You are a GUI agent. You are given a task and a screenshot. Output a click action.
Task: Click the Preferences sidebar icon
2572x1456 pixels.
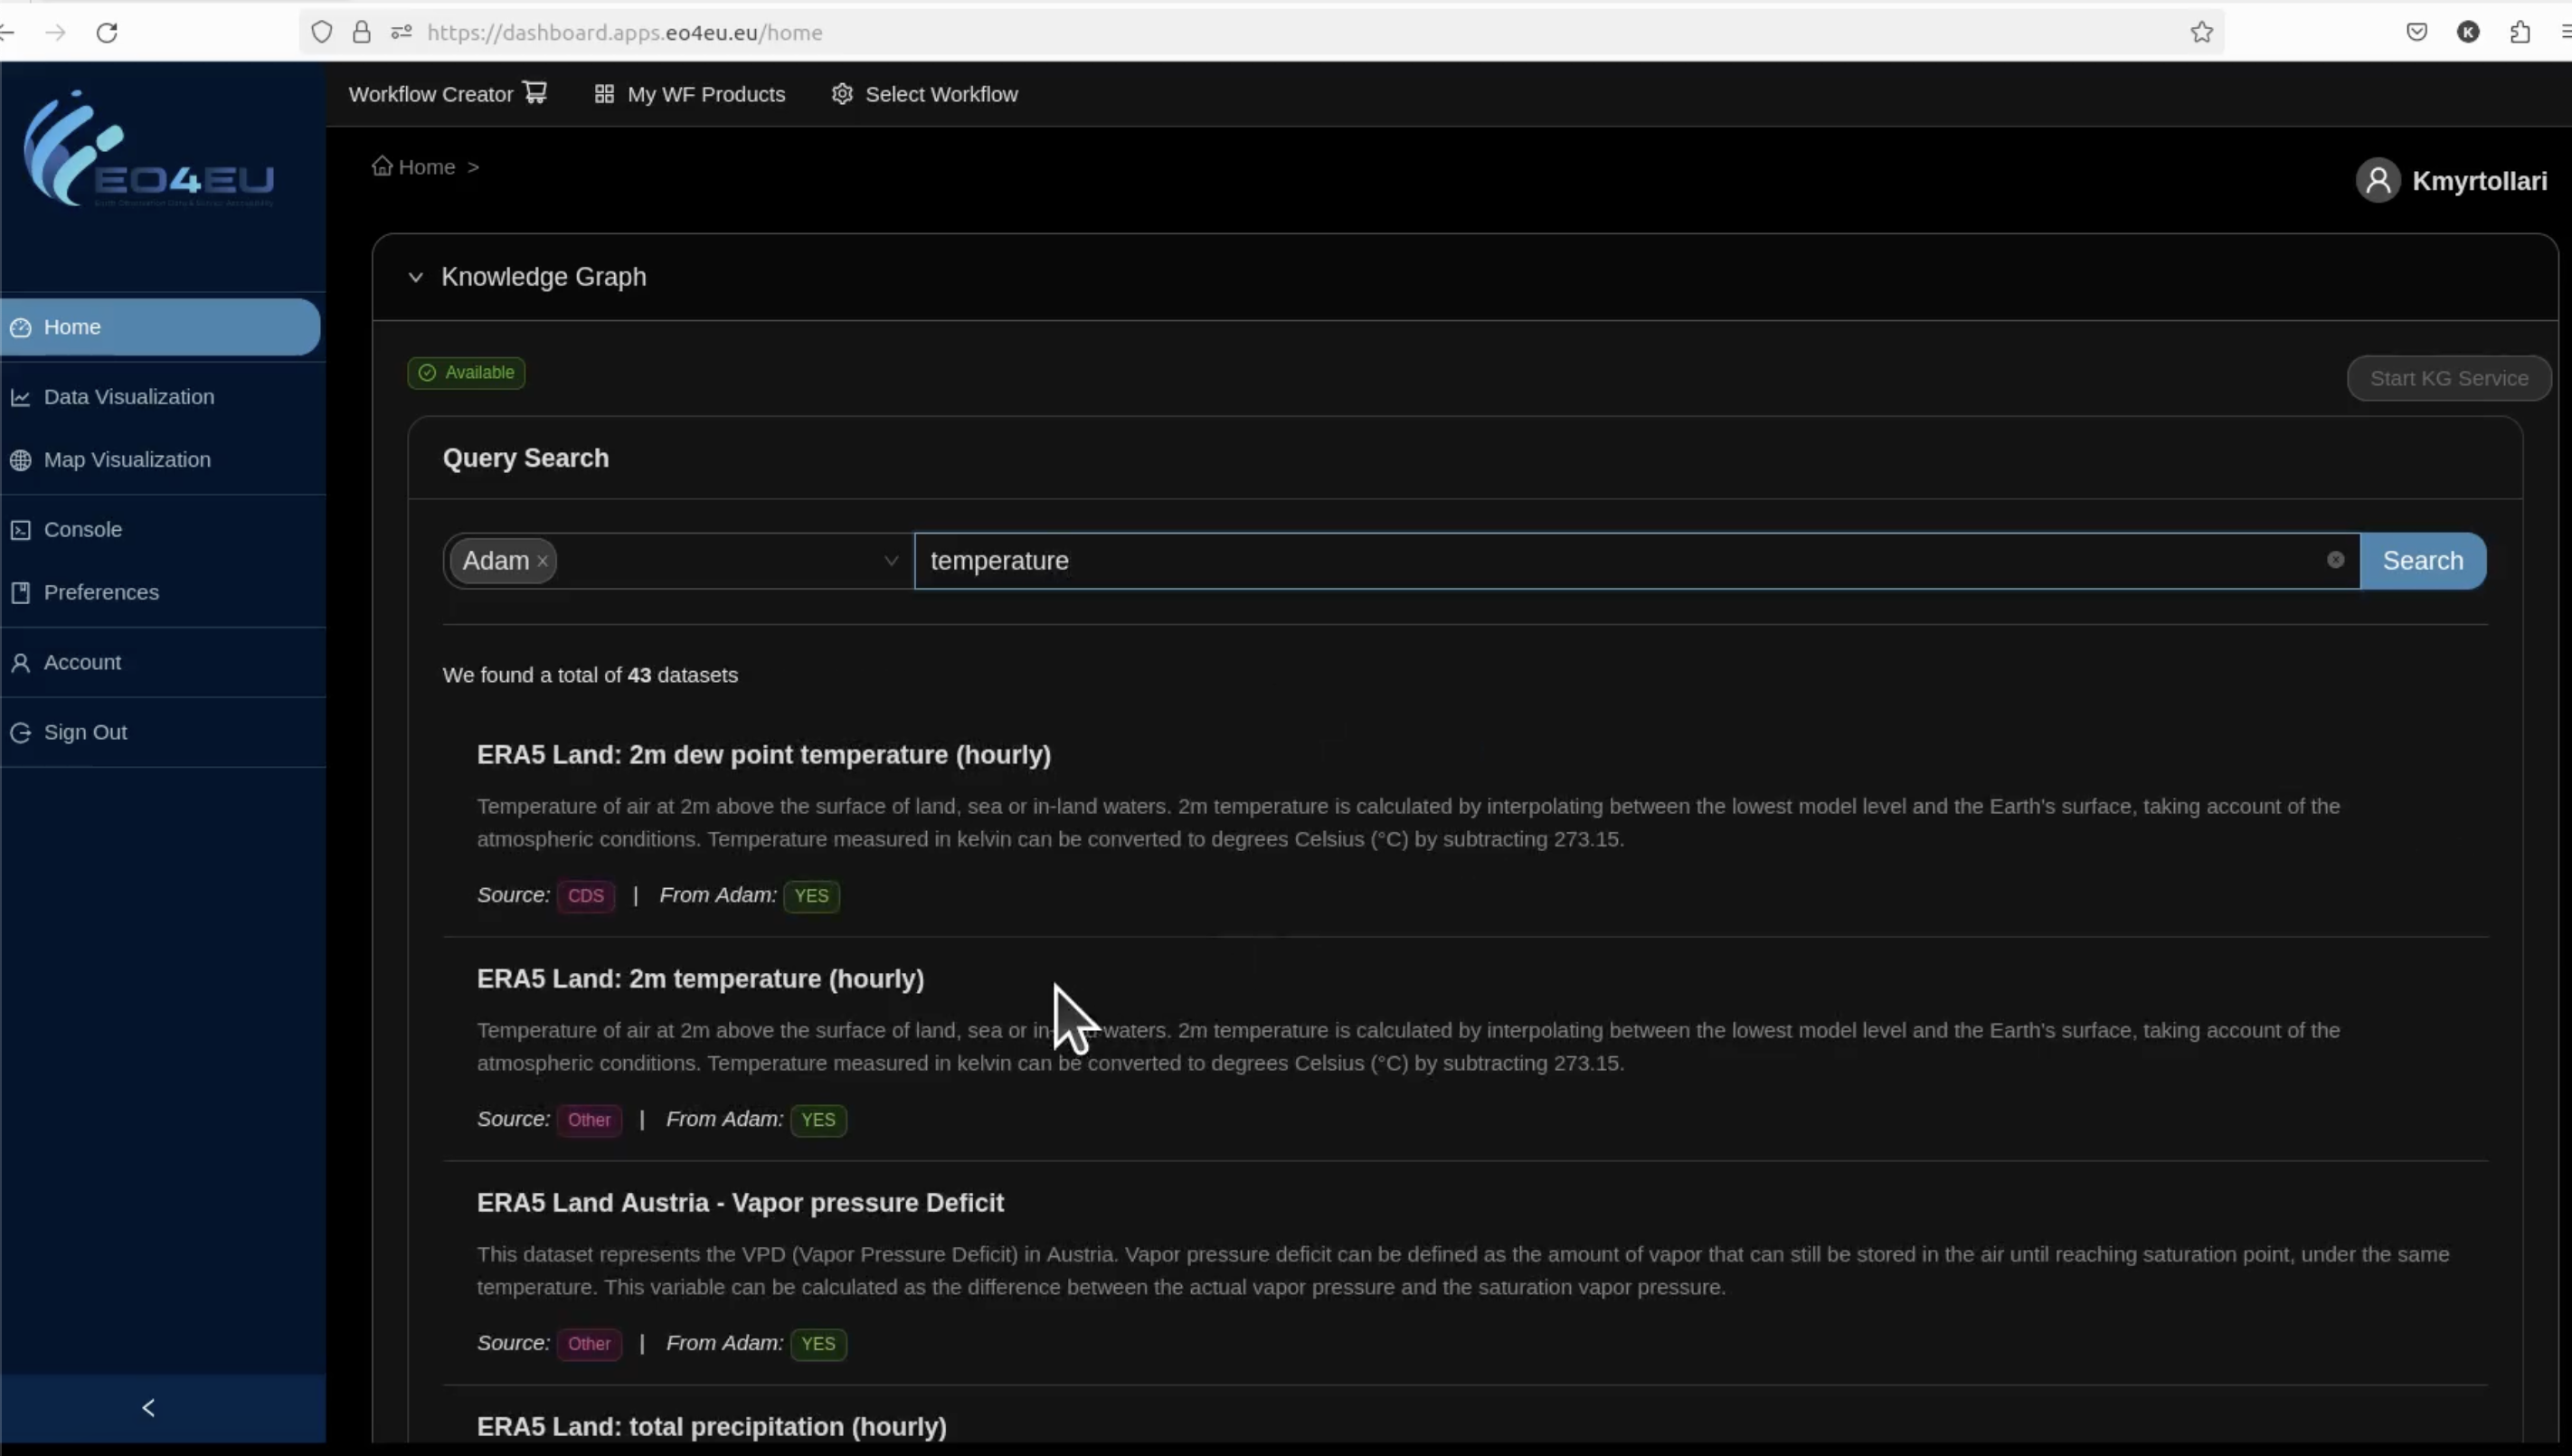coord(20,593)
